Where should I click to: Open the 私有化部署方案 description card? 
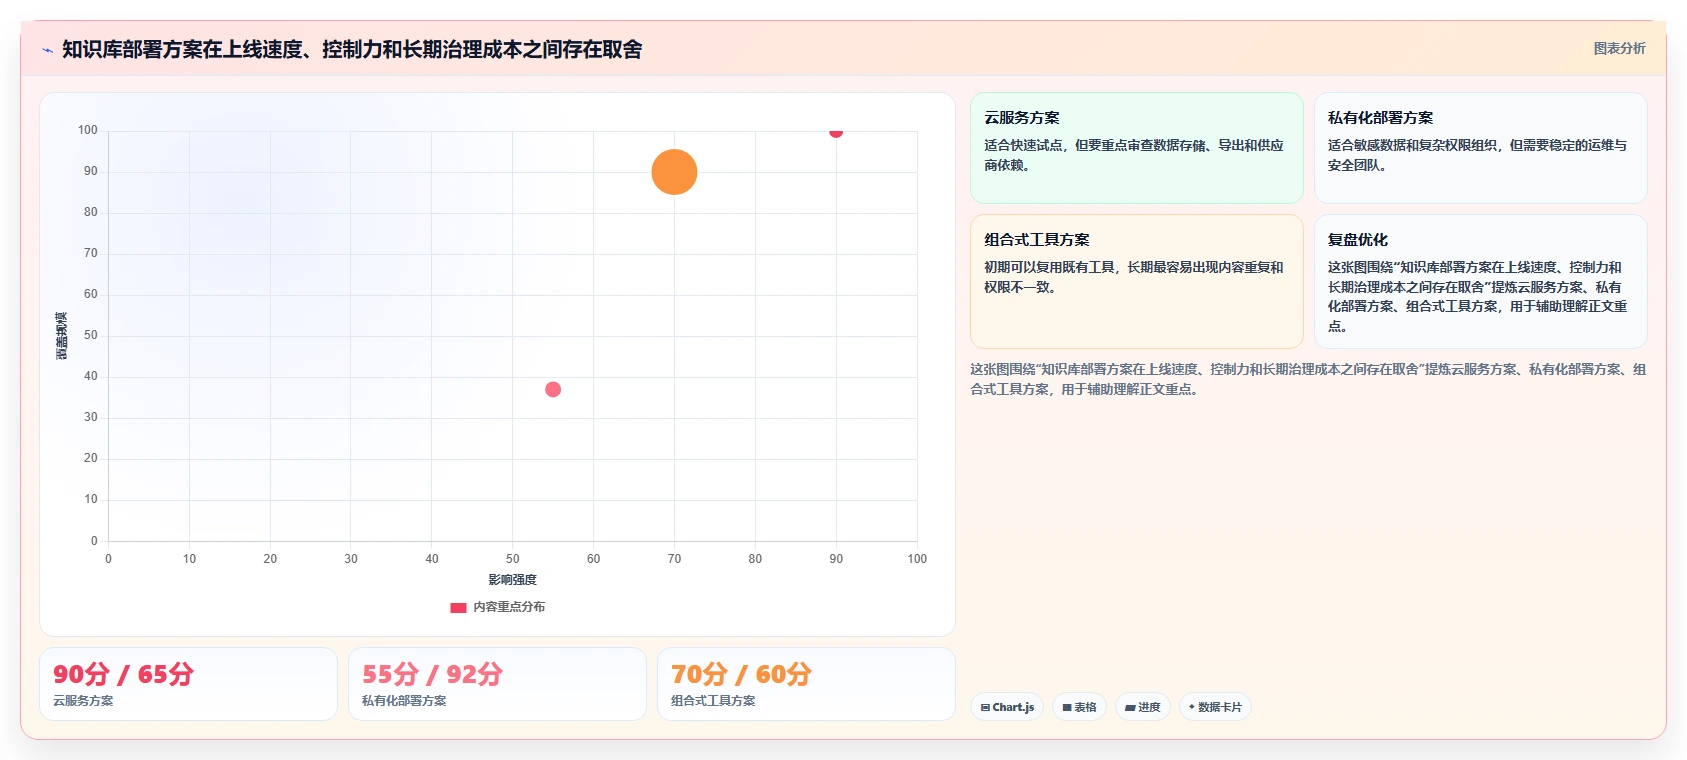1480,148
